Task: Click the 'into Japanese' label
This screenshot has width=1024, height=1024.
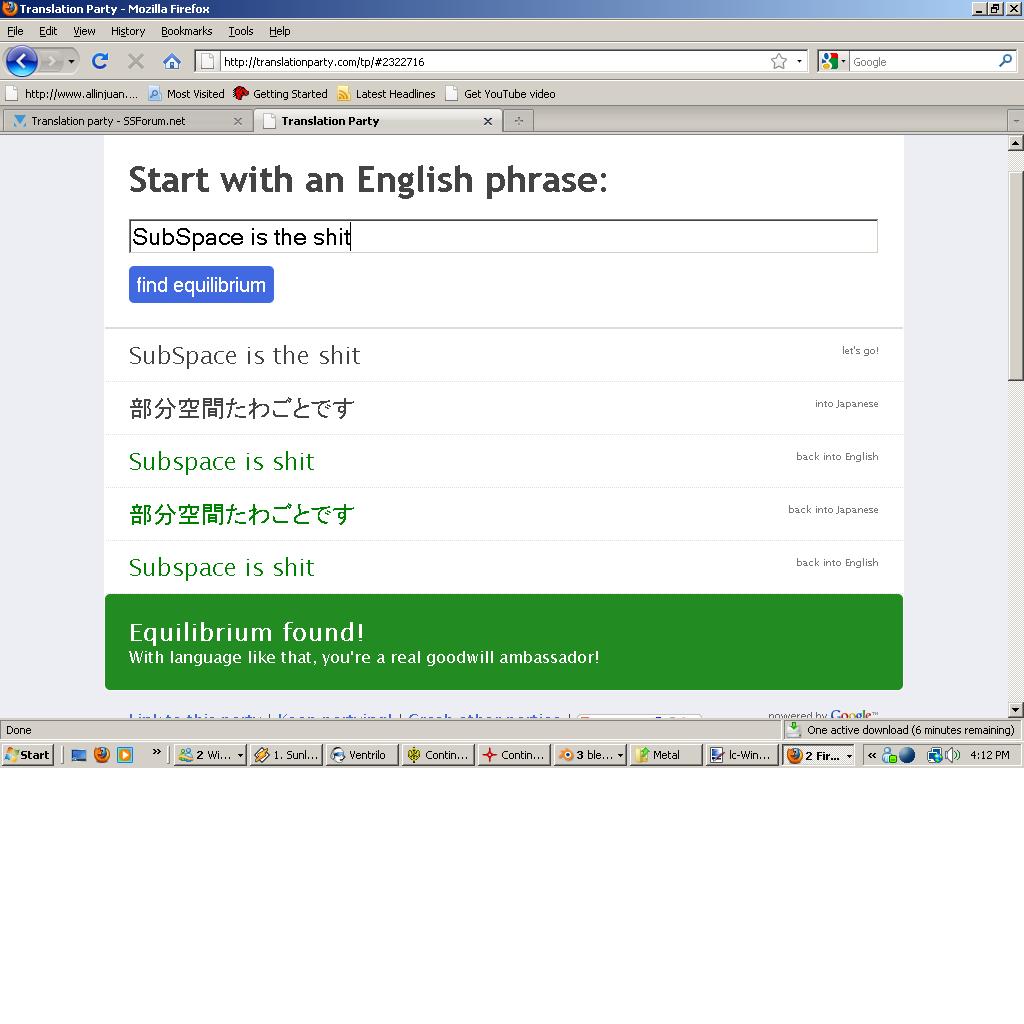Action: click(x=846, y=404)
